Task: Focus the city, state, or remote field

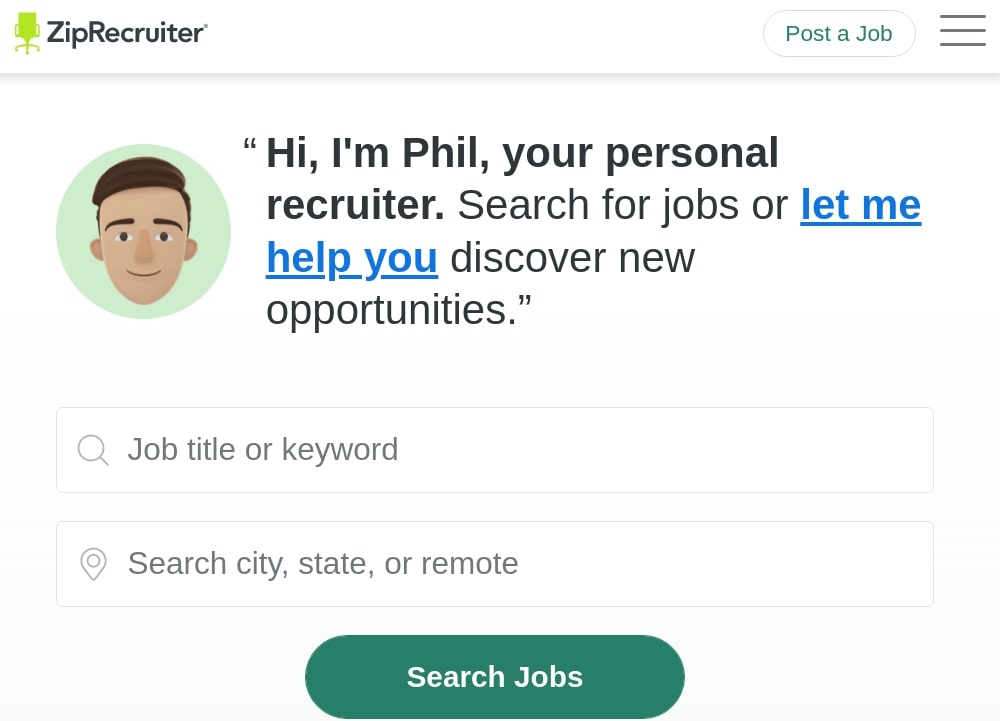Action: [x=520, y=564]
